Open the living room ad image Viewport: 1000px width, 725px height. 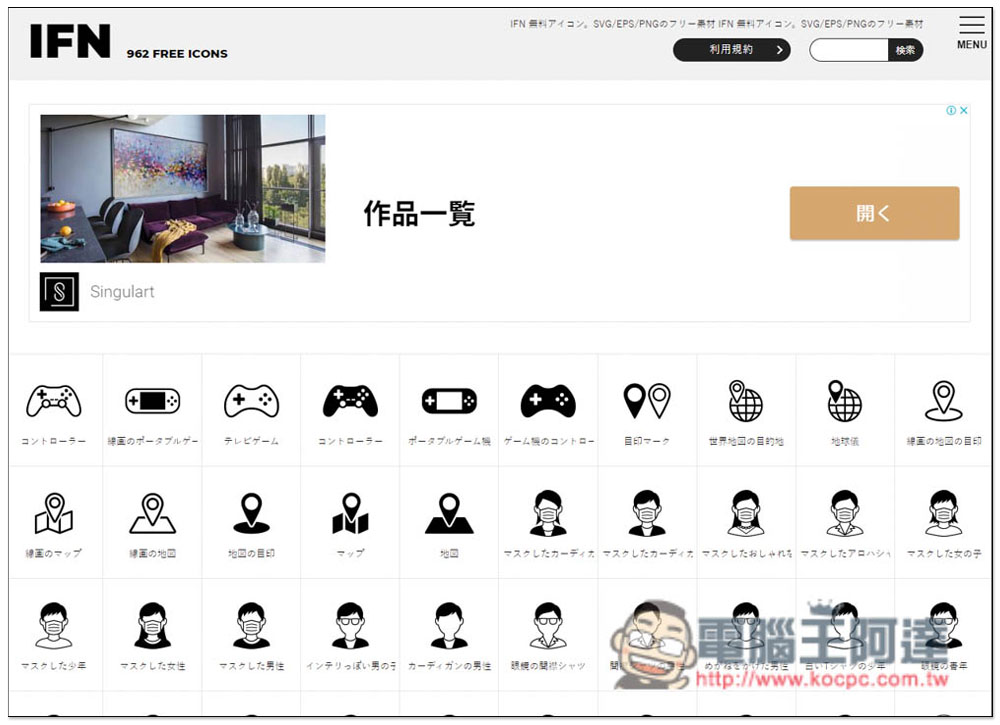click(182, 188)
